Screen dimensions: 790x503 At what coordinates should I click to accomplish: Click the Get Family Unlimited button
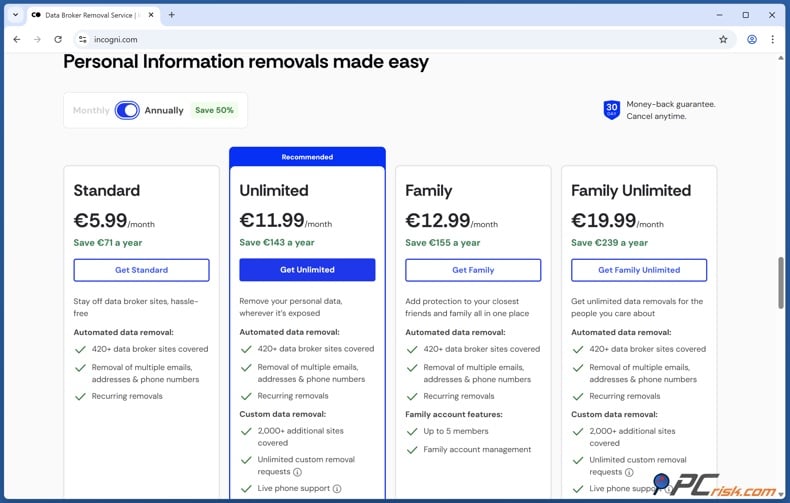point(639,270)
